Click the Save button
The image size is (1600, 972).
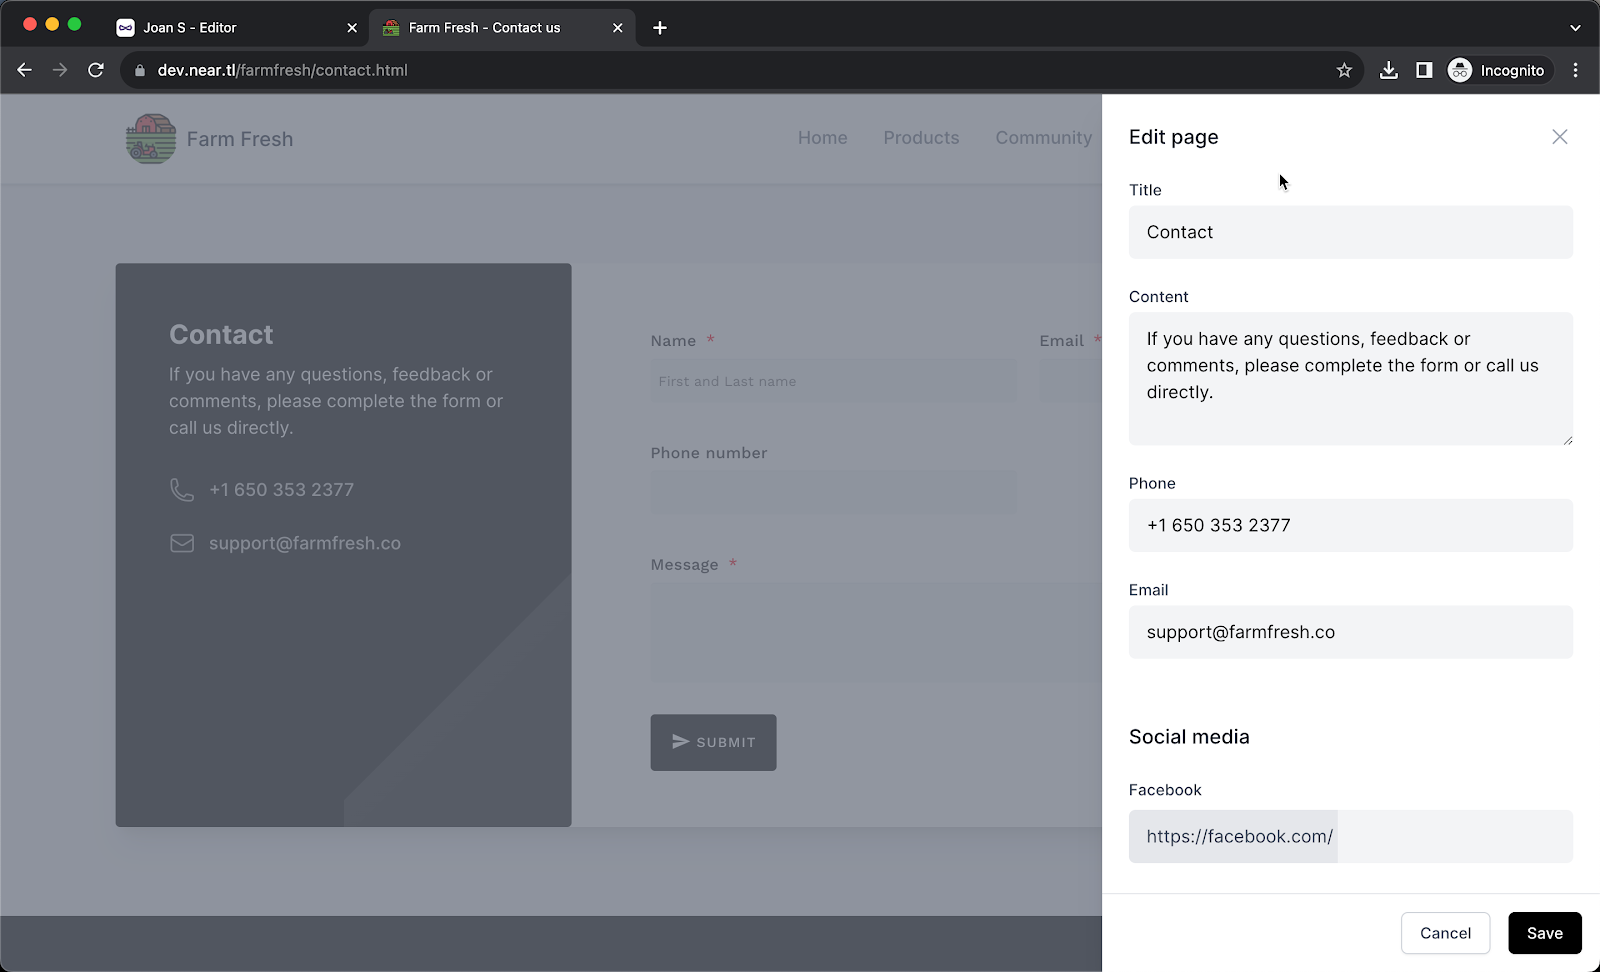[x=1545, y=933]
